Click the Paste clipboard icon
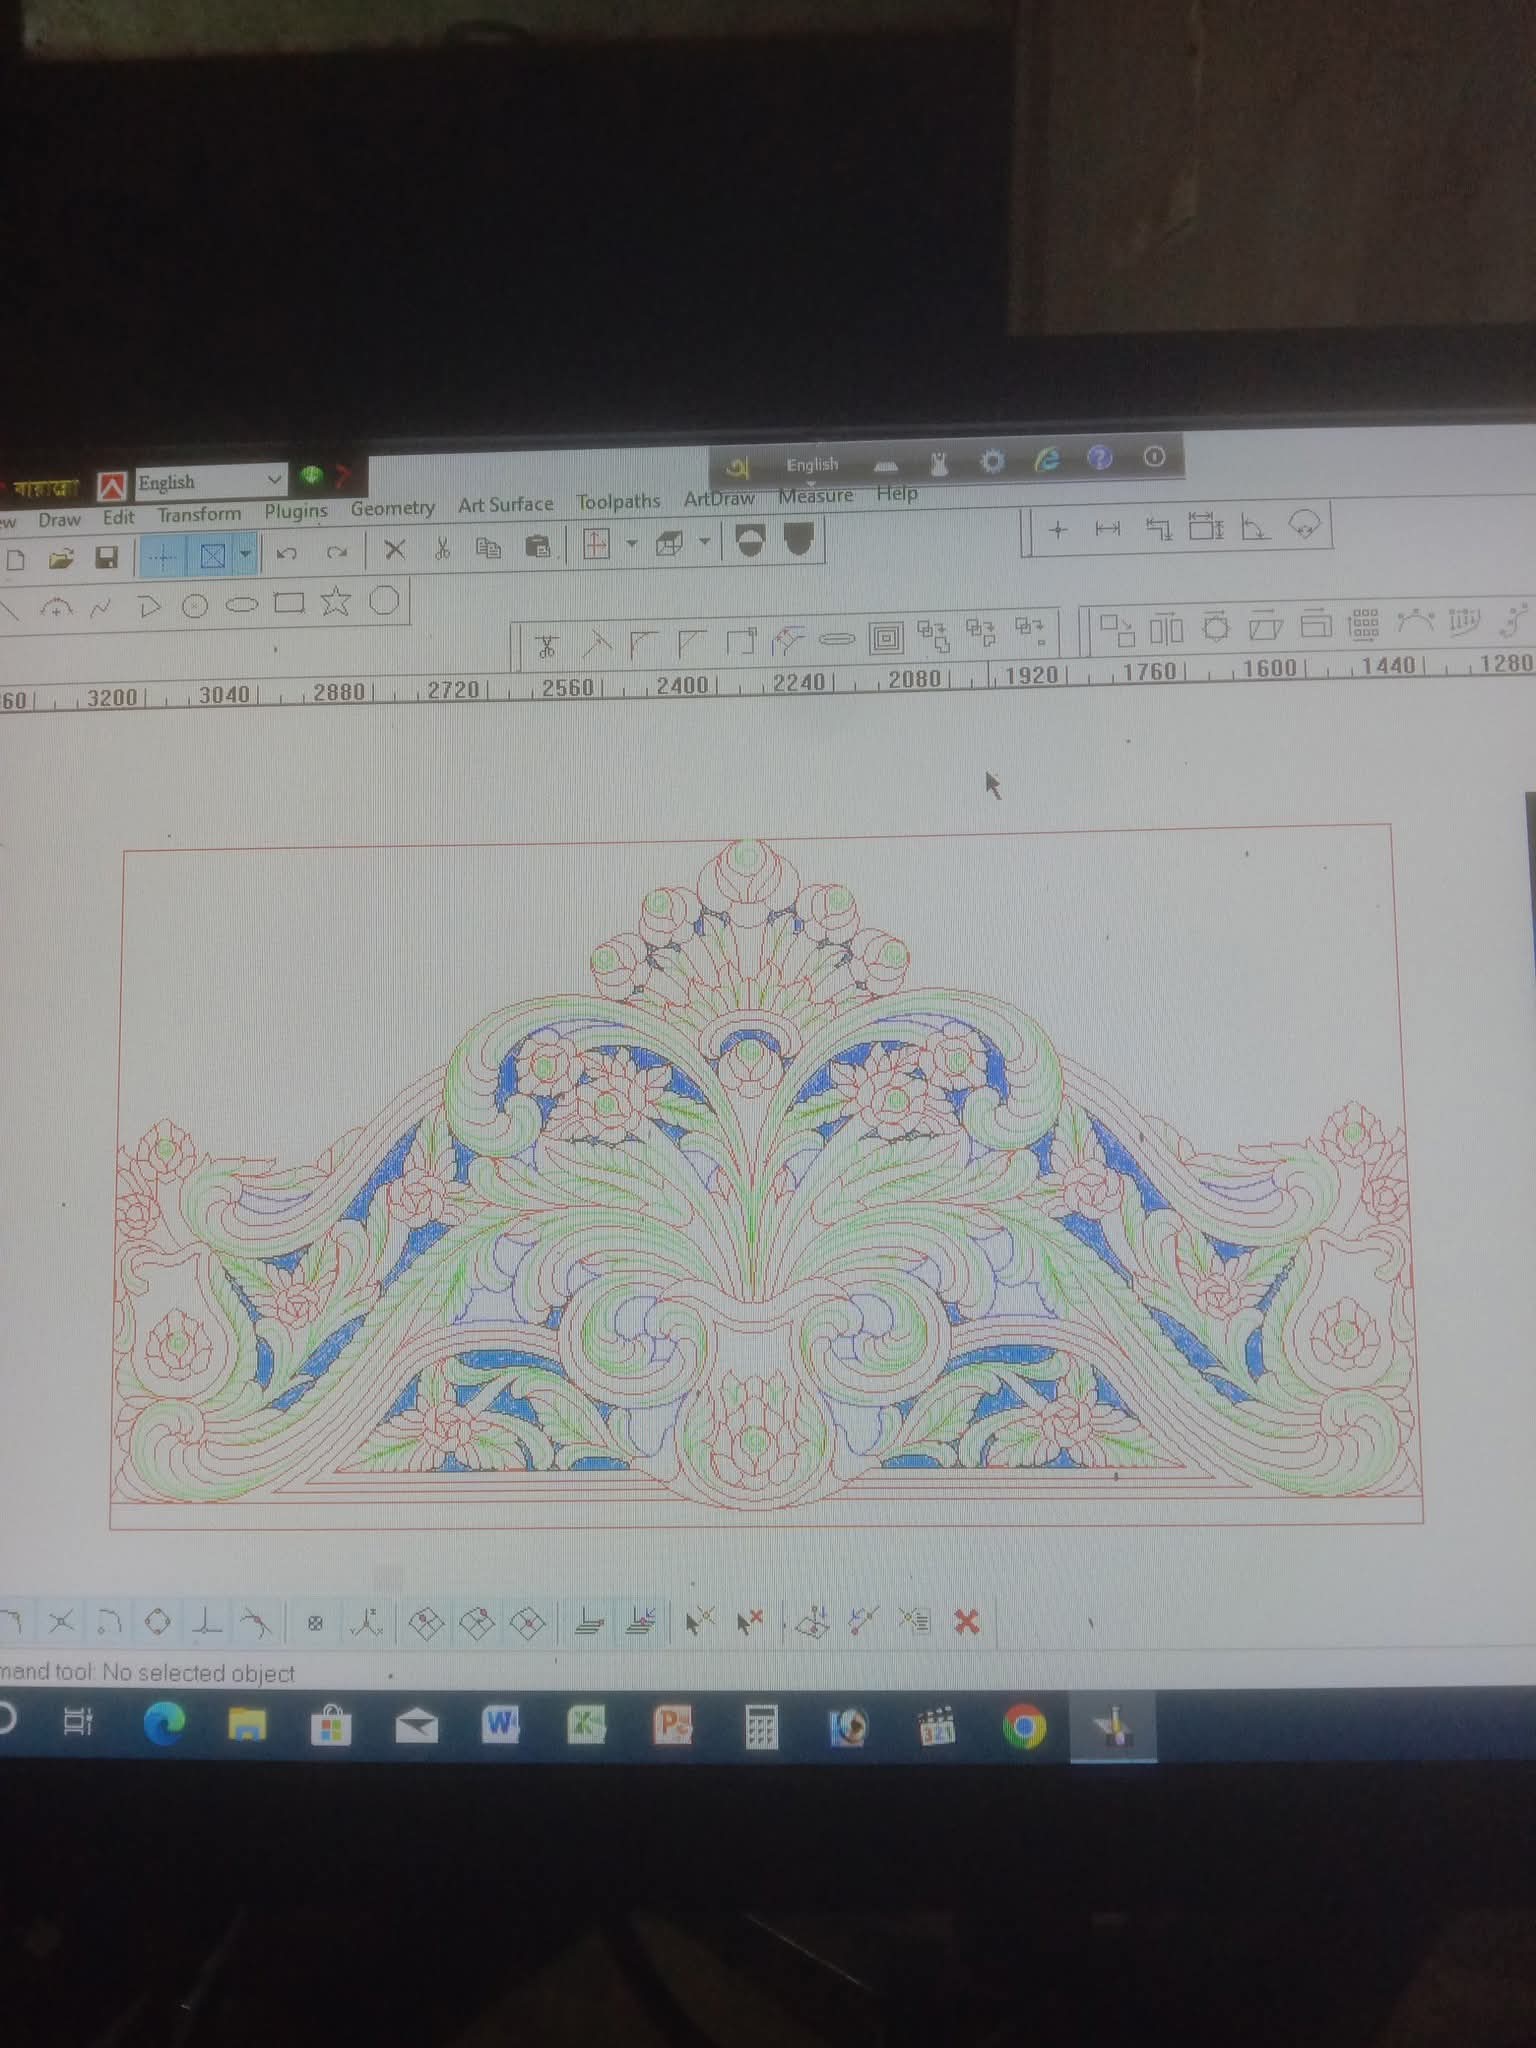1536x2048 pixels. [x=538, y=546]
